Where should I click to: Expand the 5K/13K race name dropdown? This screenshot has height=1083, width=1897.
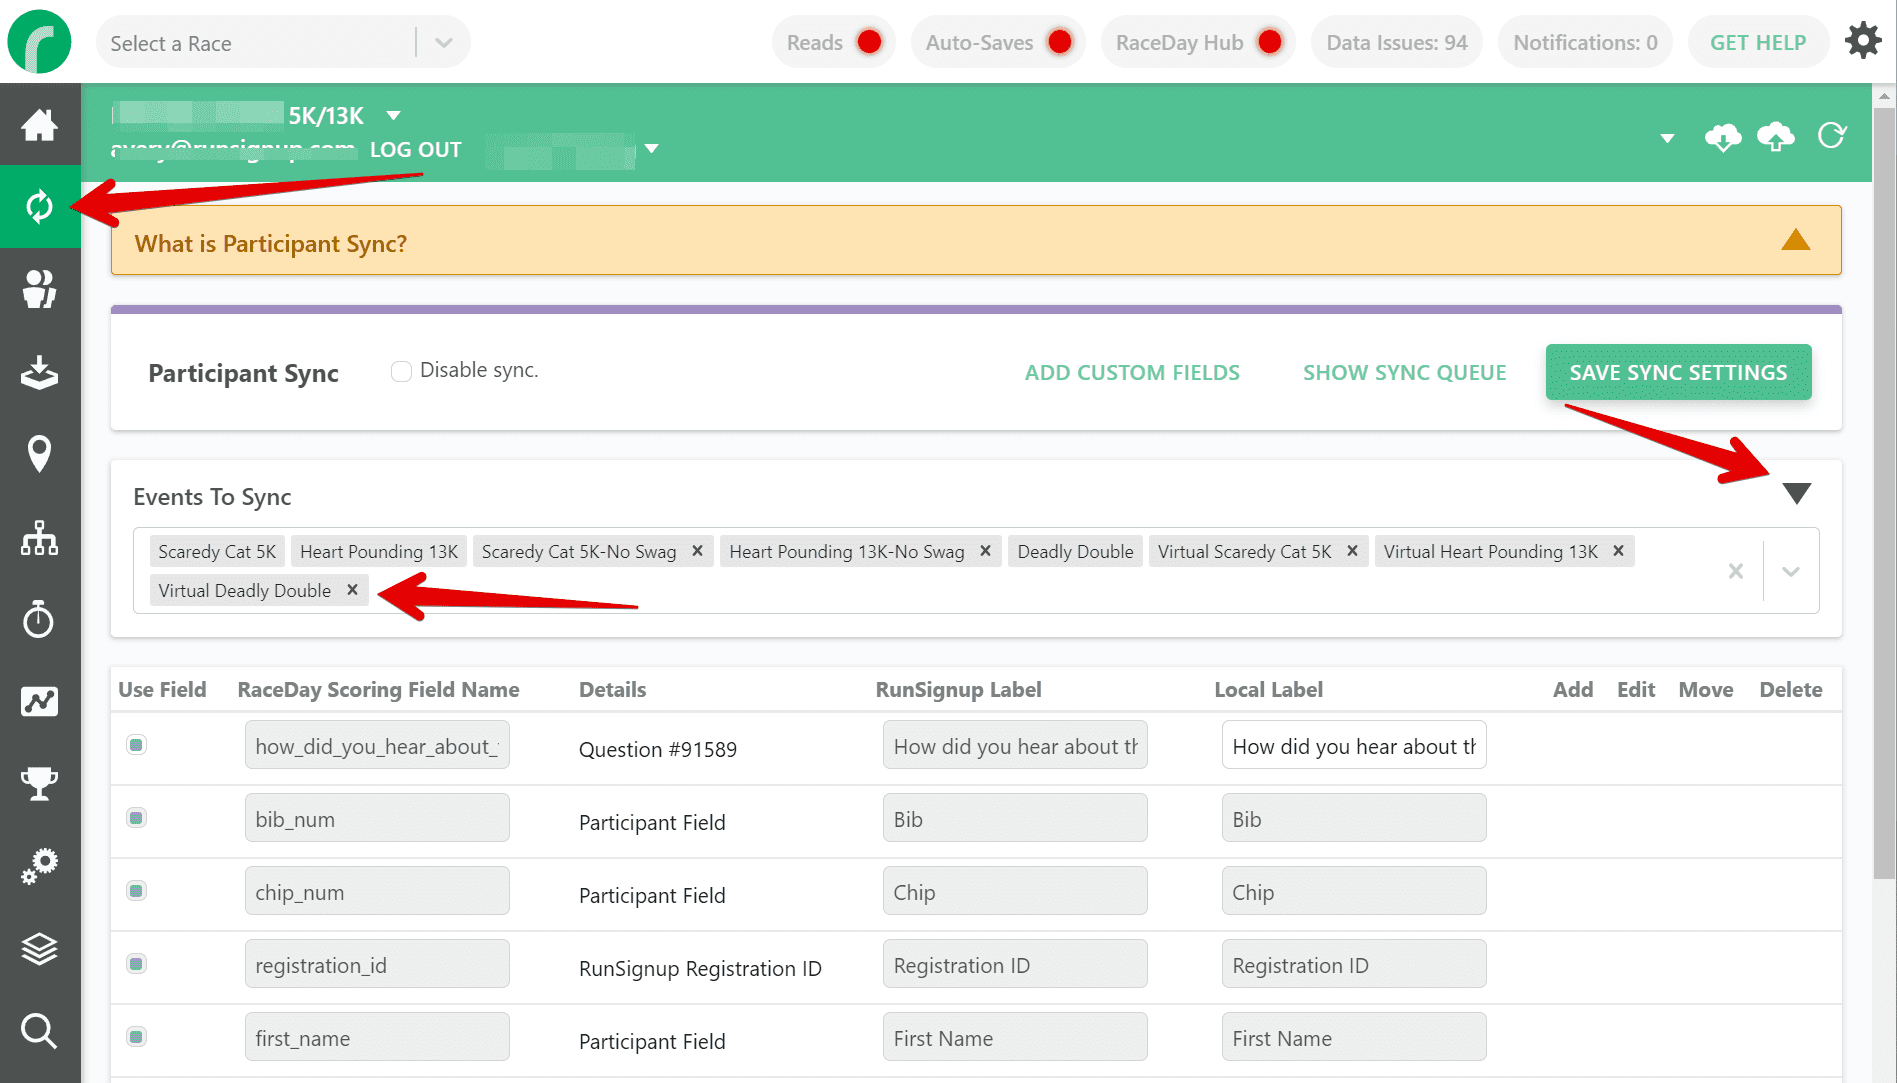pos(394,116)
